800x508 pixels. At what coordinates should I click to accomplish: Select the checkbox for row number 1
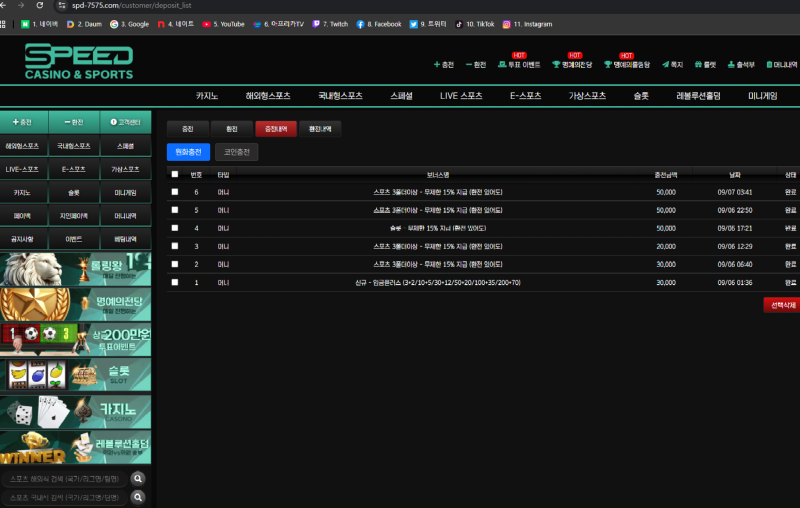(175, 282)
